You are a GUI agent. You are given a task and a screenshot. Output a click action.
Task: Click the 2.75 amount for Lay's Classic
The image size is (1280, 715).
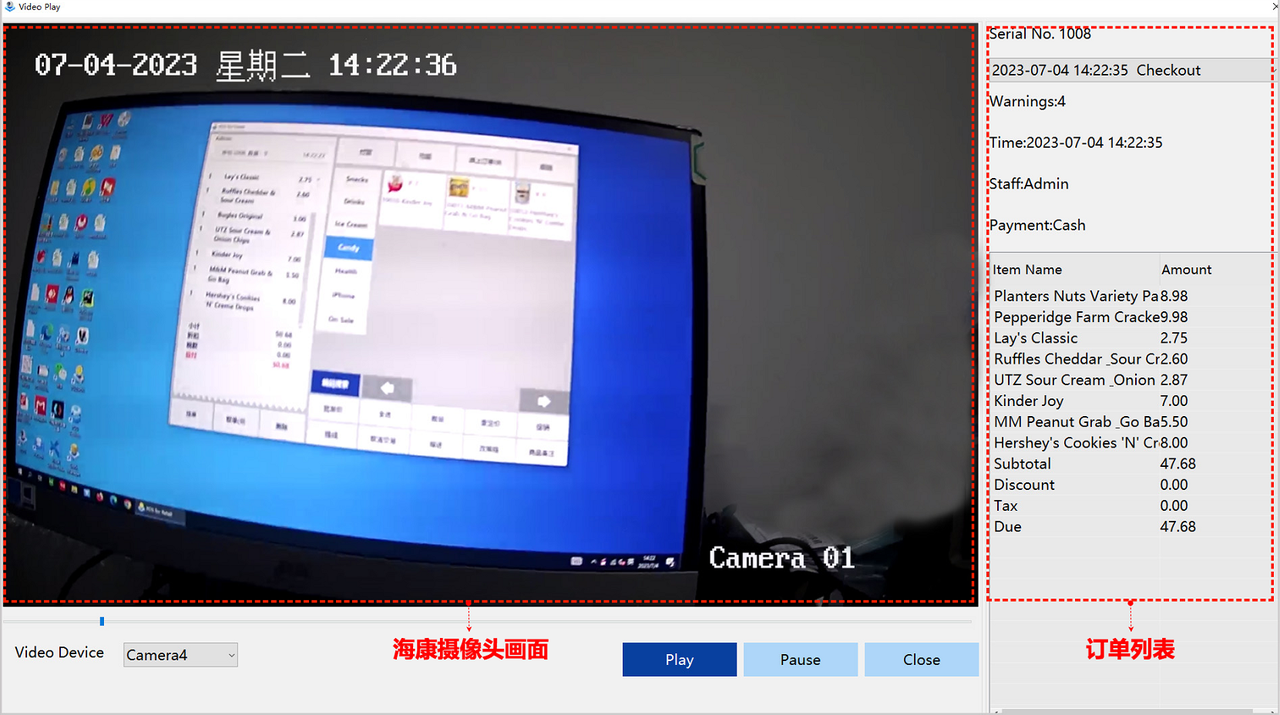(1174, 338)
